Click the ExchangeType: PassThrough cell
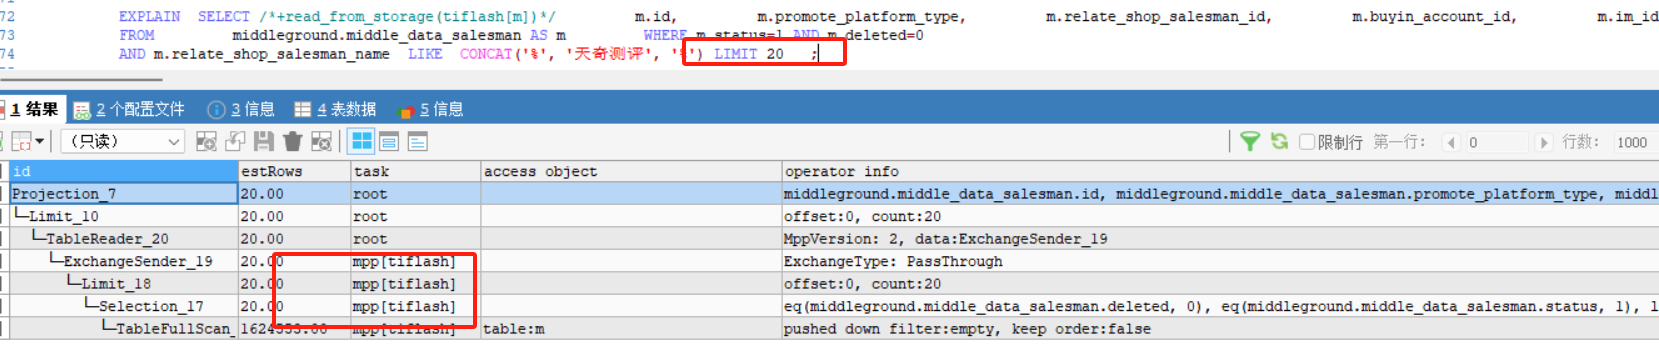 [x=1220, y=261]
